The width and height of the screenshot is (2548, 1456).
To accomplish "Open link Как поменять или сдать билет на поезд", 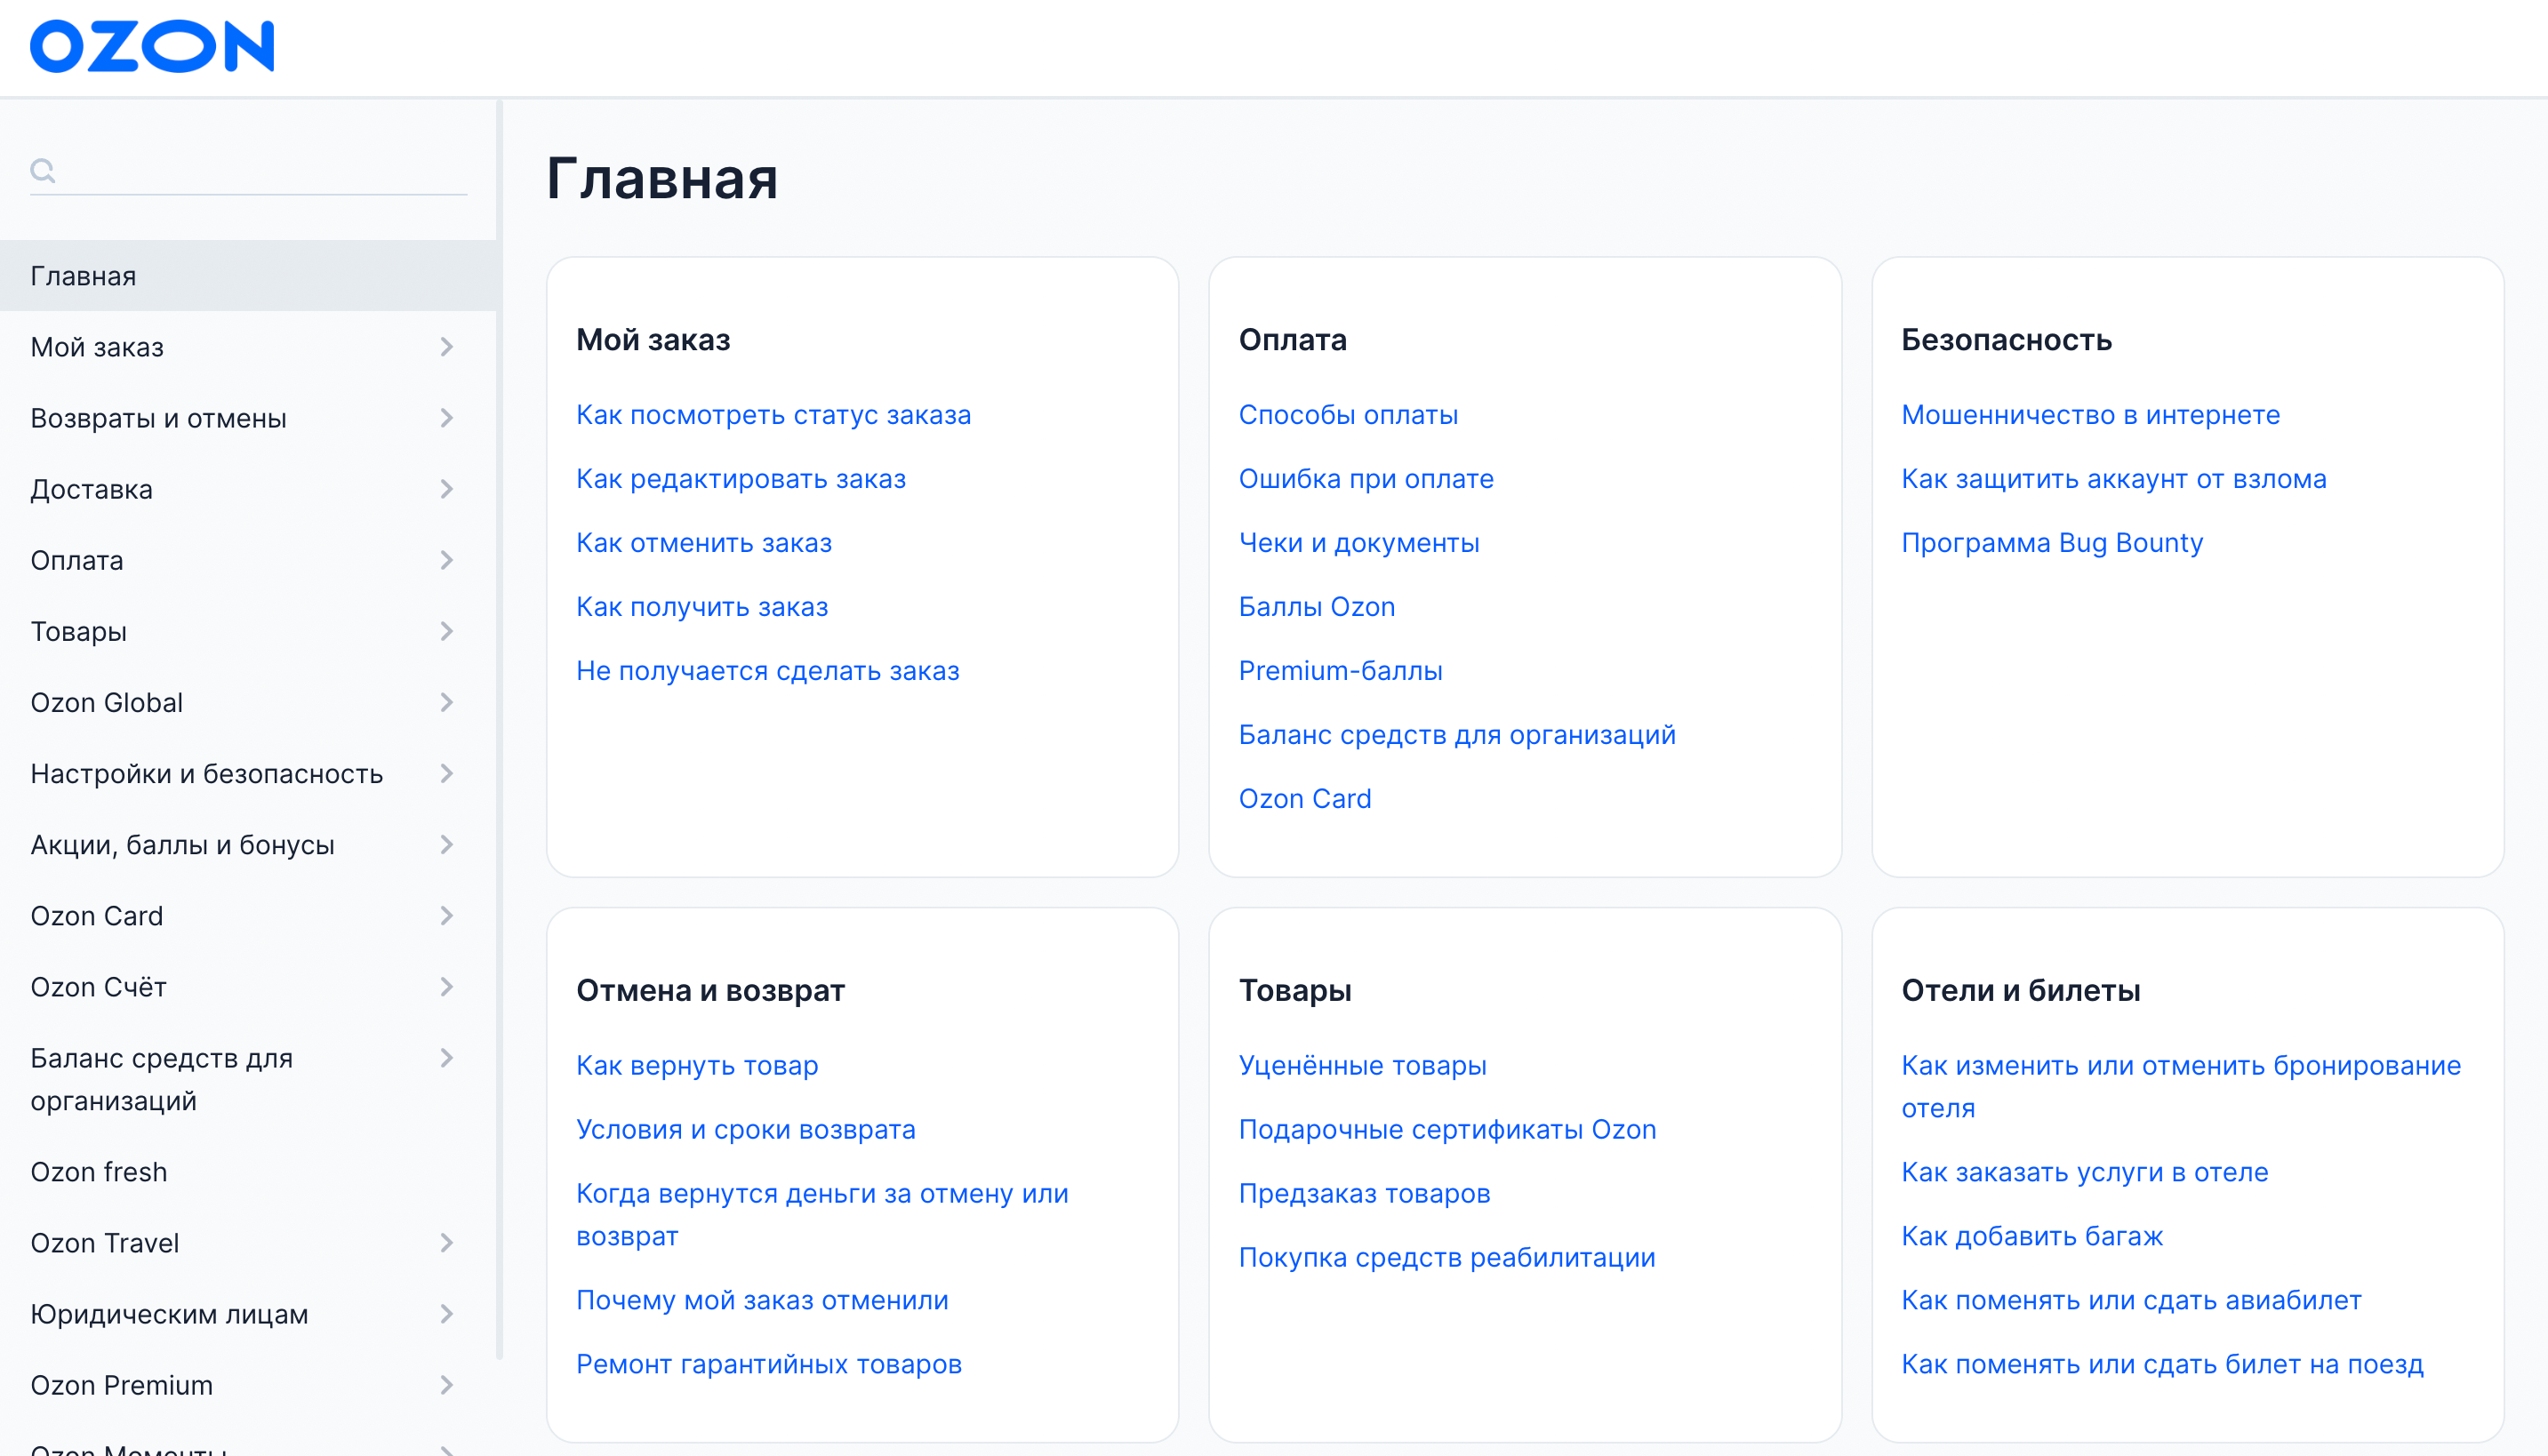I will click(2162, 1365).
